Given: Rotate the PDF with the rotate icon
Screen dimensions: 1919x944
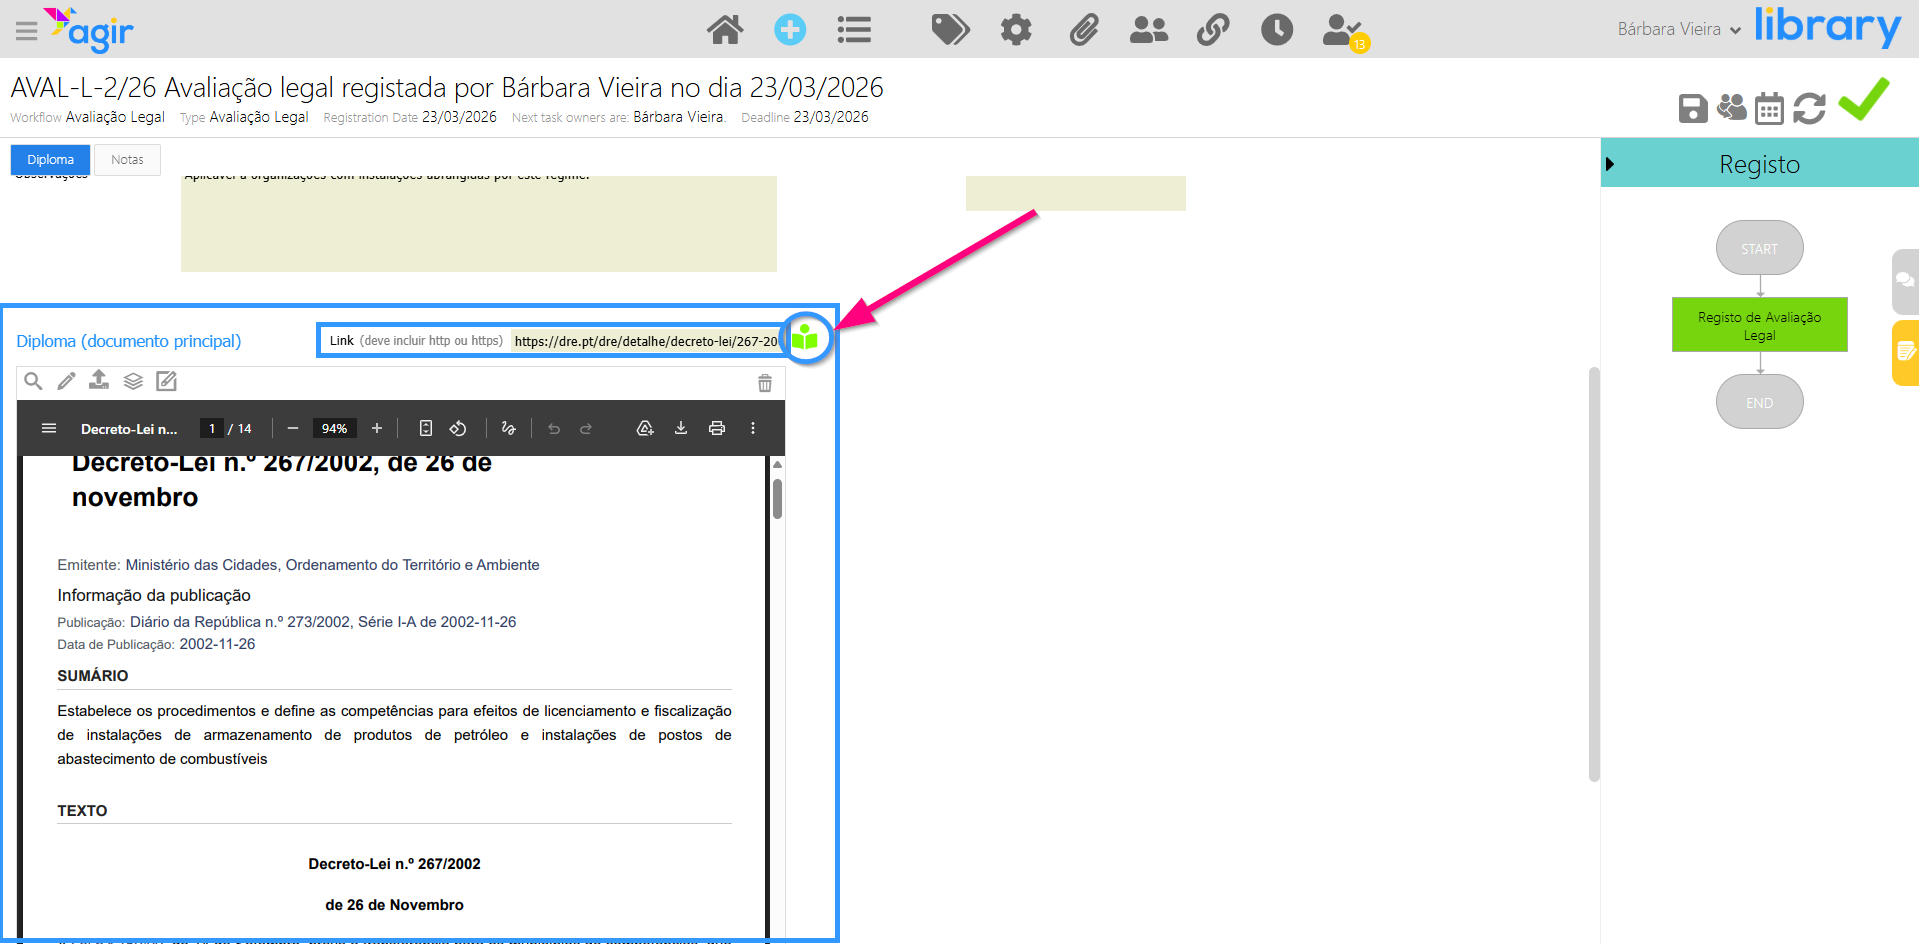Looking at the screenshot, I should tap(458, 428).
